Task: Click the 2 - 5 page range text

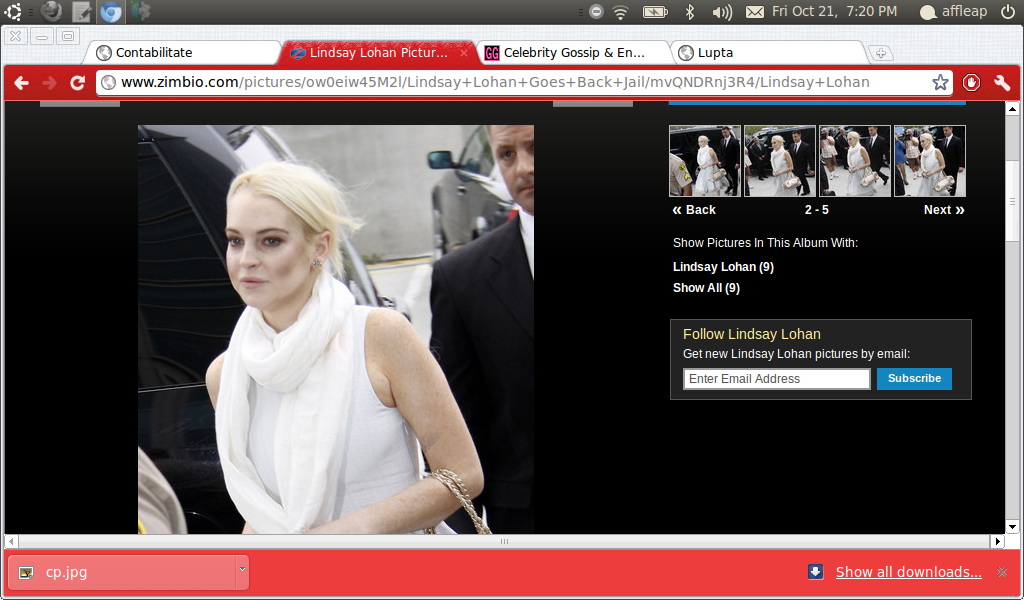Action: click(x=816, y=210)
